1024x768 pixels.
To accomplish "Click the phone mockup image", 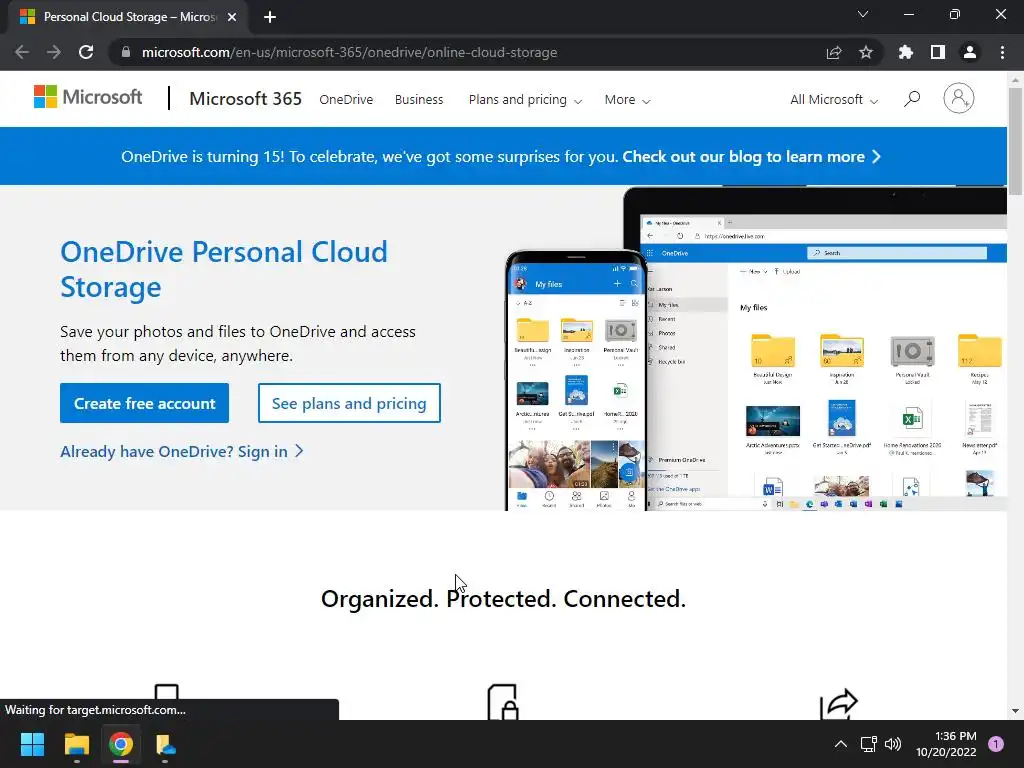I will point(576,380).
